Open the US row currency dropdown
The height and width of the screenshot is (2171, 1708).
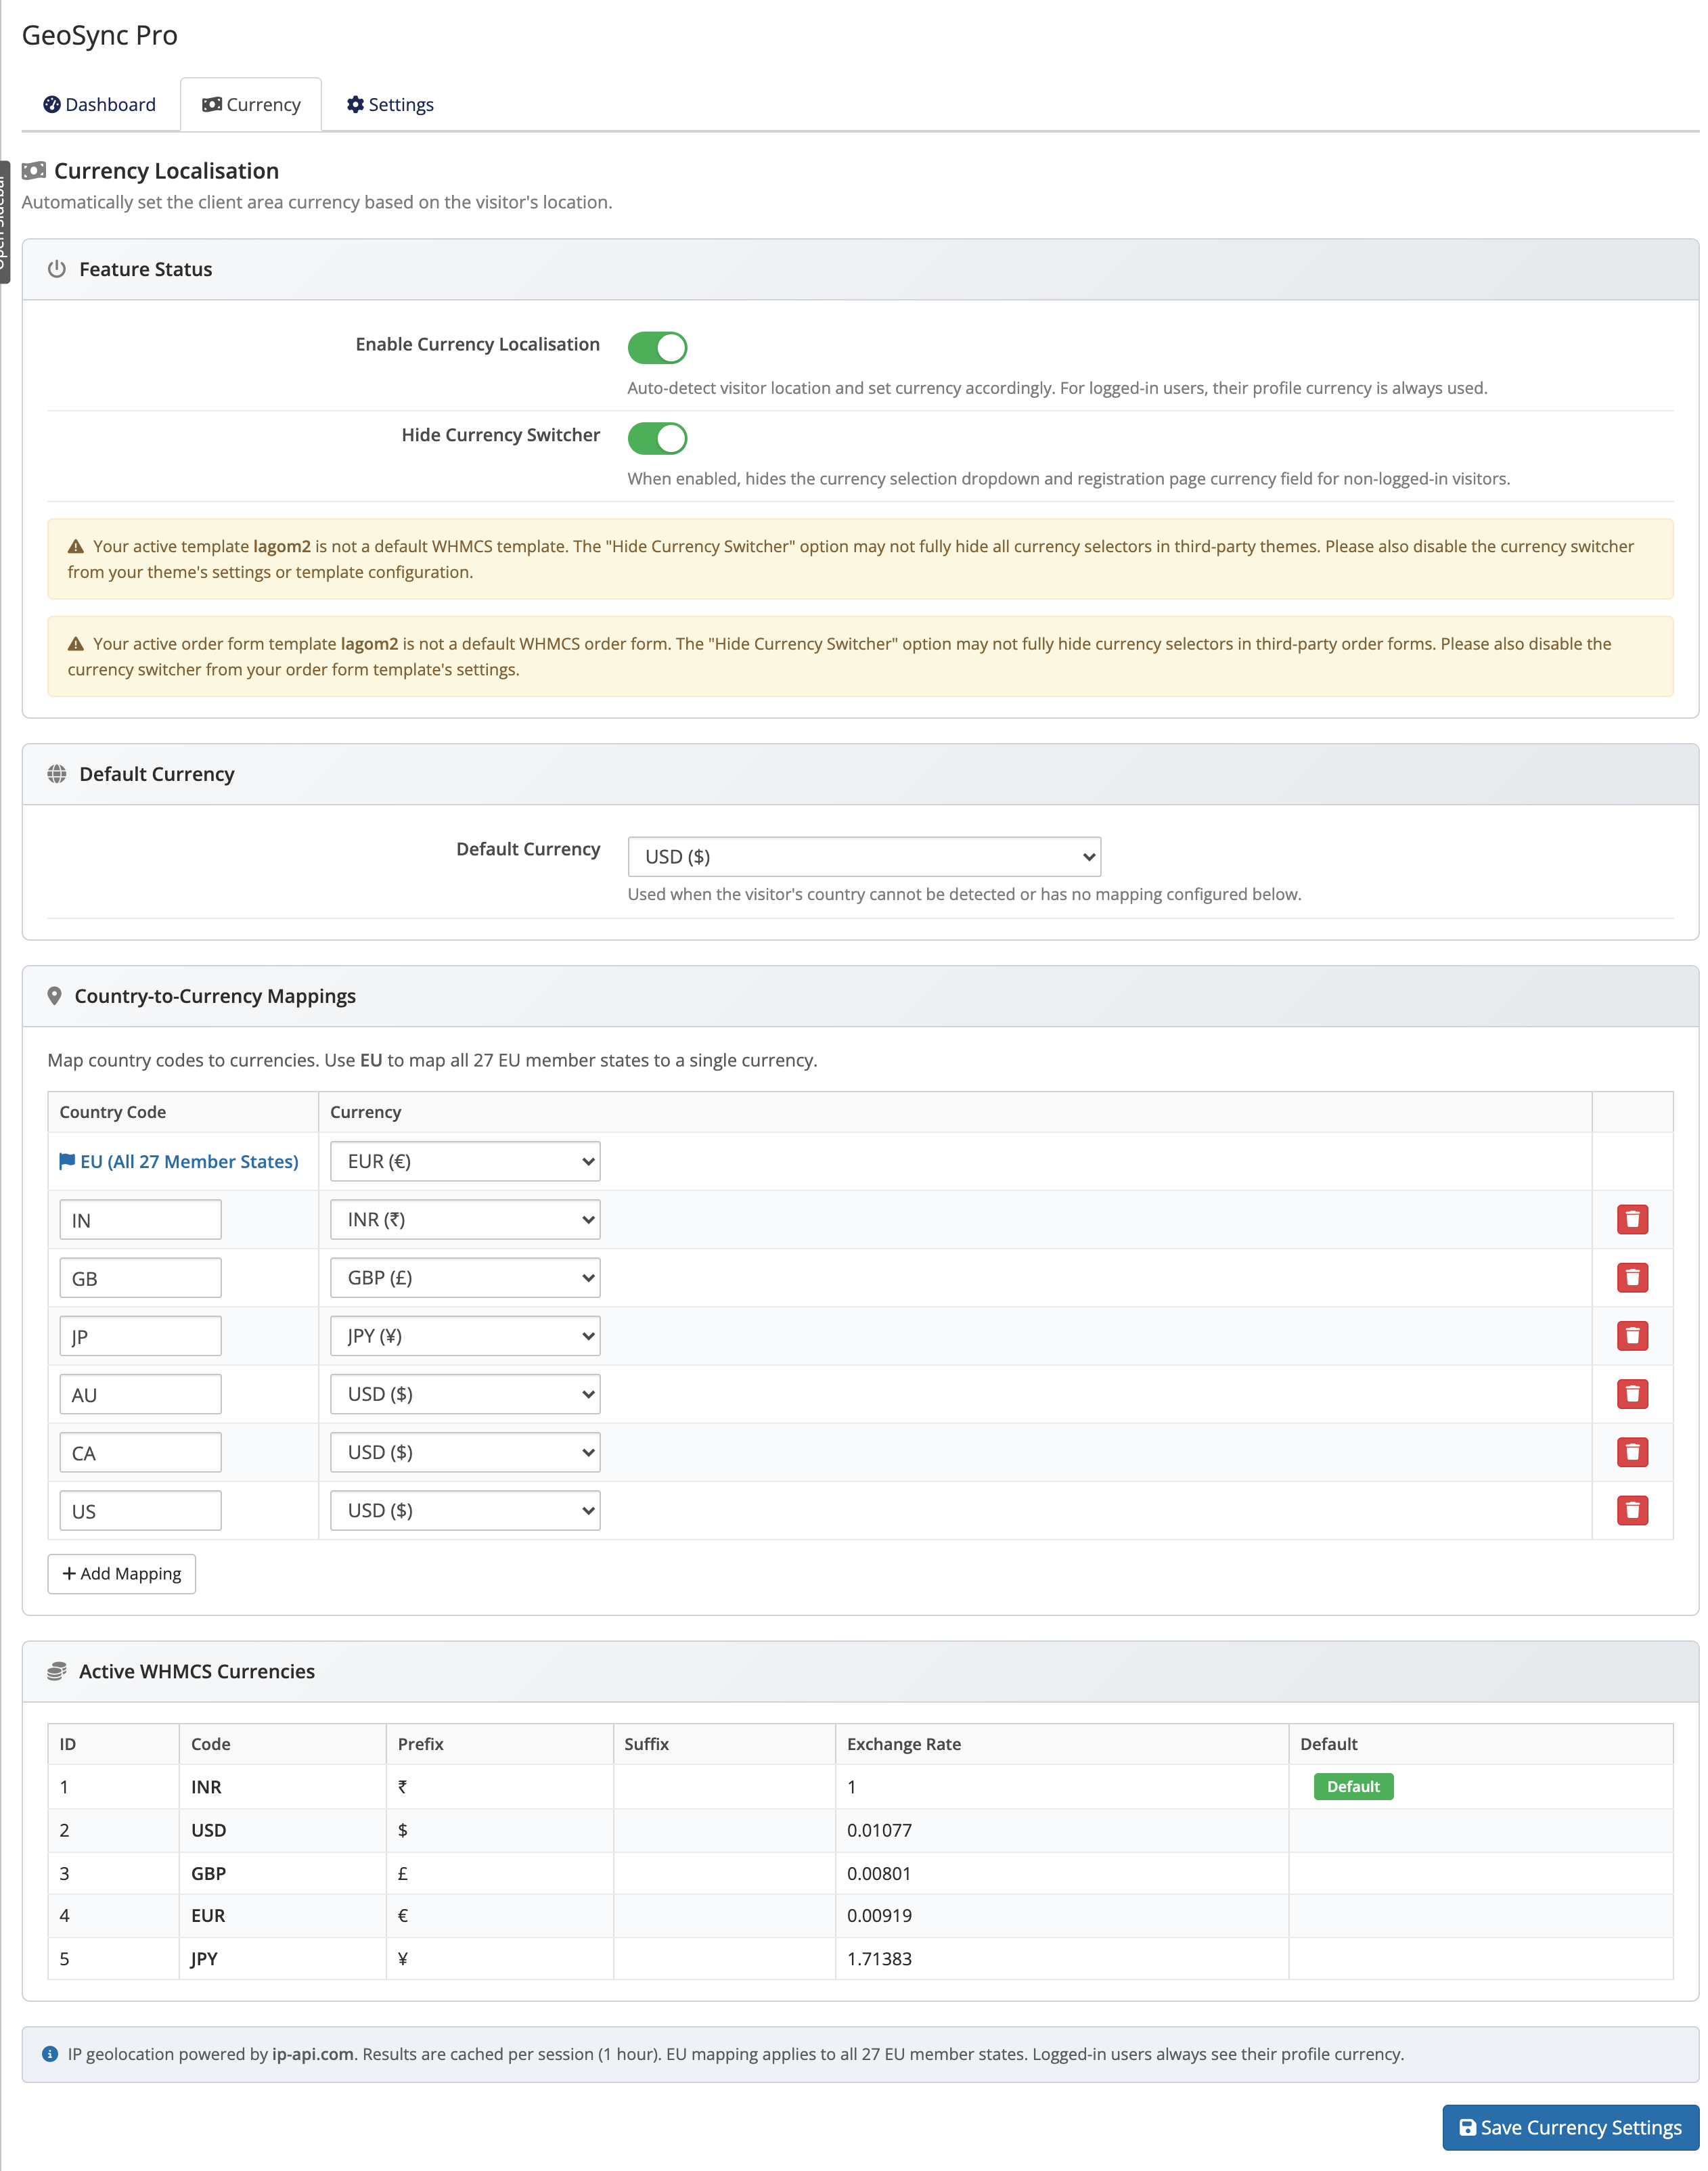[x=465, y=1510]
